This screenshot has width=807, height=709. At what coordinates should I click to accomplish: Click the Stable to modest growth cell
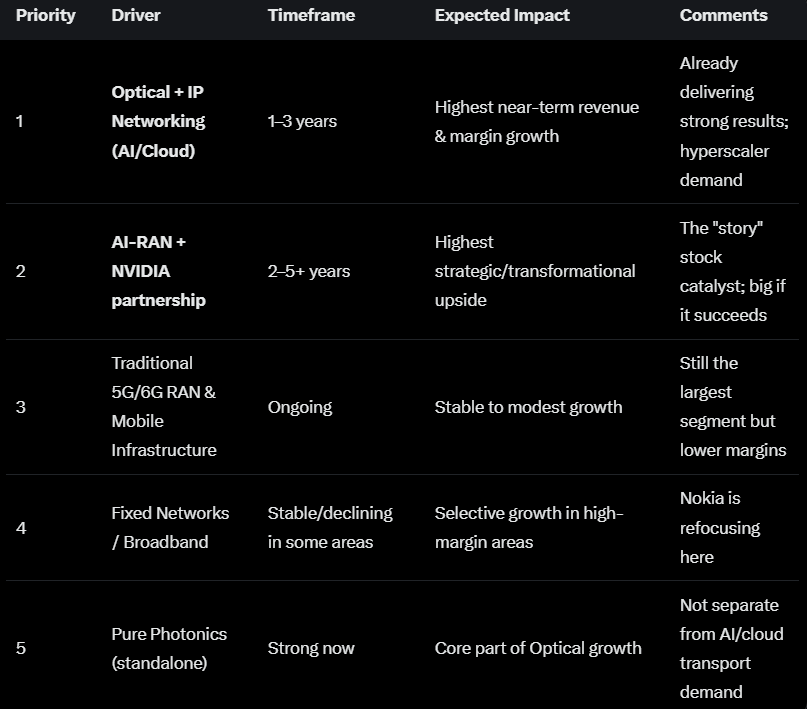(x=528, y=407)
